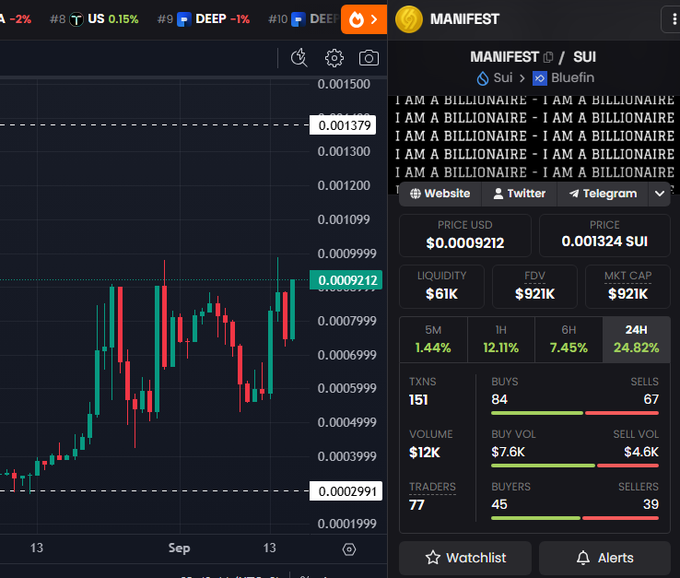Click the Sui chain droplet icon
The image size is (680, 578).
click(483, 78)
